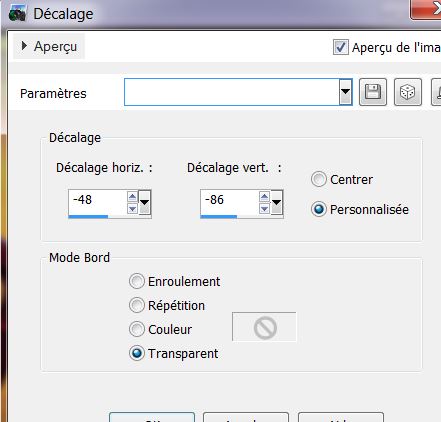Increase vertical offset with up spinner arrow
Viewport: 441px width, 422px height.
[x=264, y=197]
